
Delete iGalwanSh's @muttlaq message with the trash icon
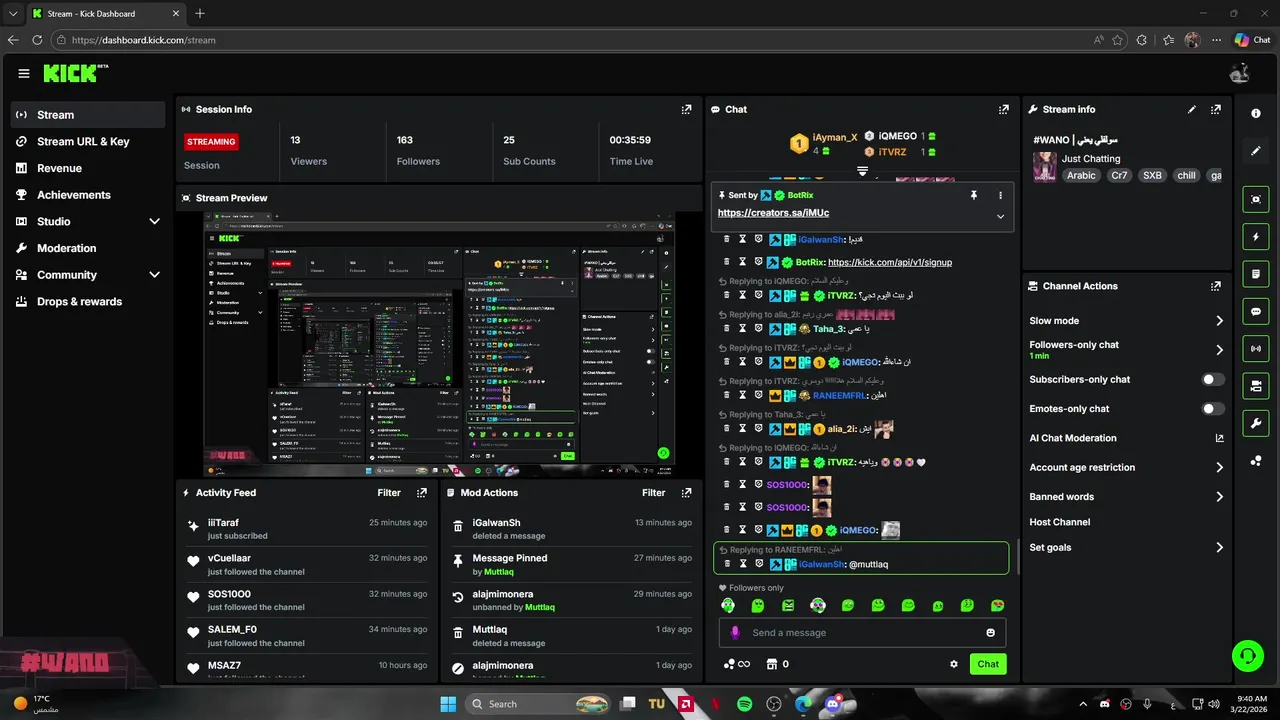727,564
